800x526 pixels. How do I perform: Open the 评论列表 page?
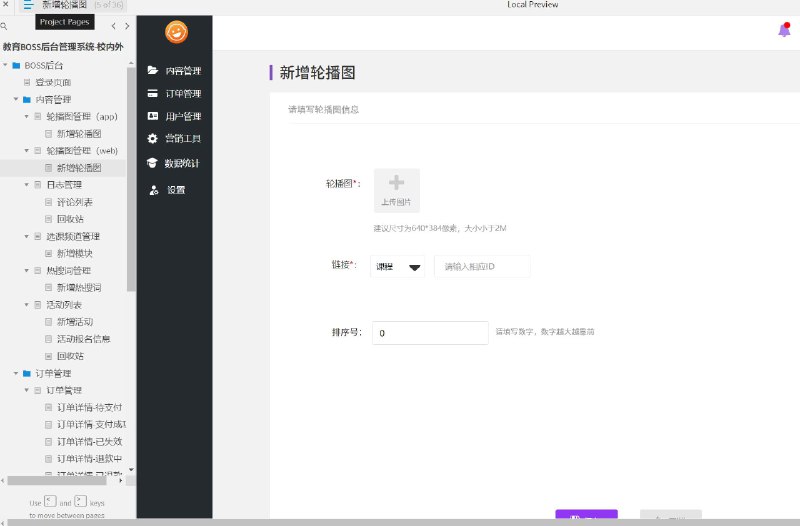coord(74,202)
